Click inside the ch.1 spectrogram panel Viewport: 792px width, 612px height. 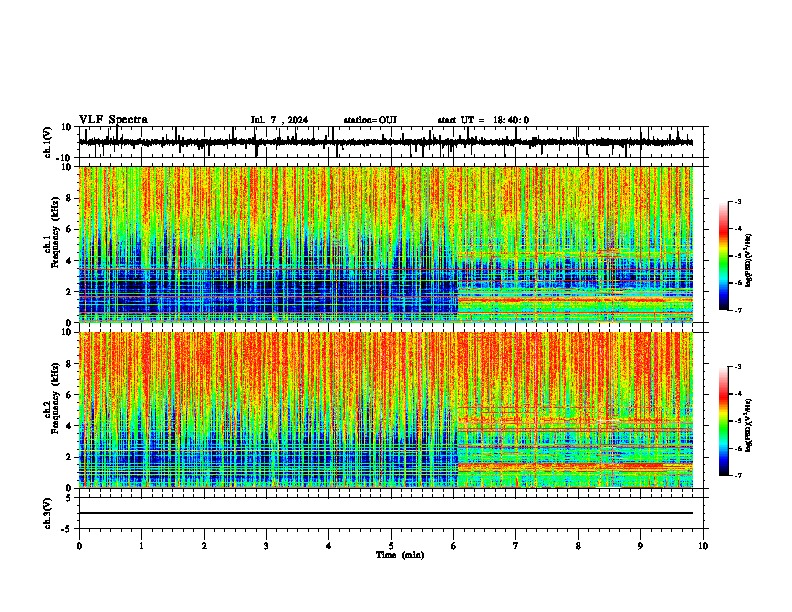[x=385, y=244]
